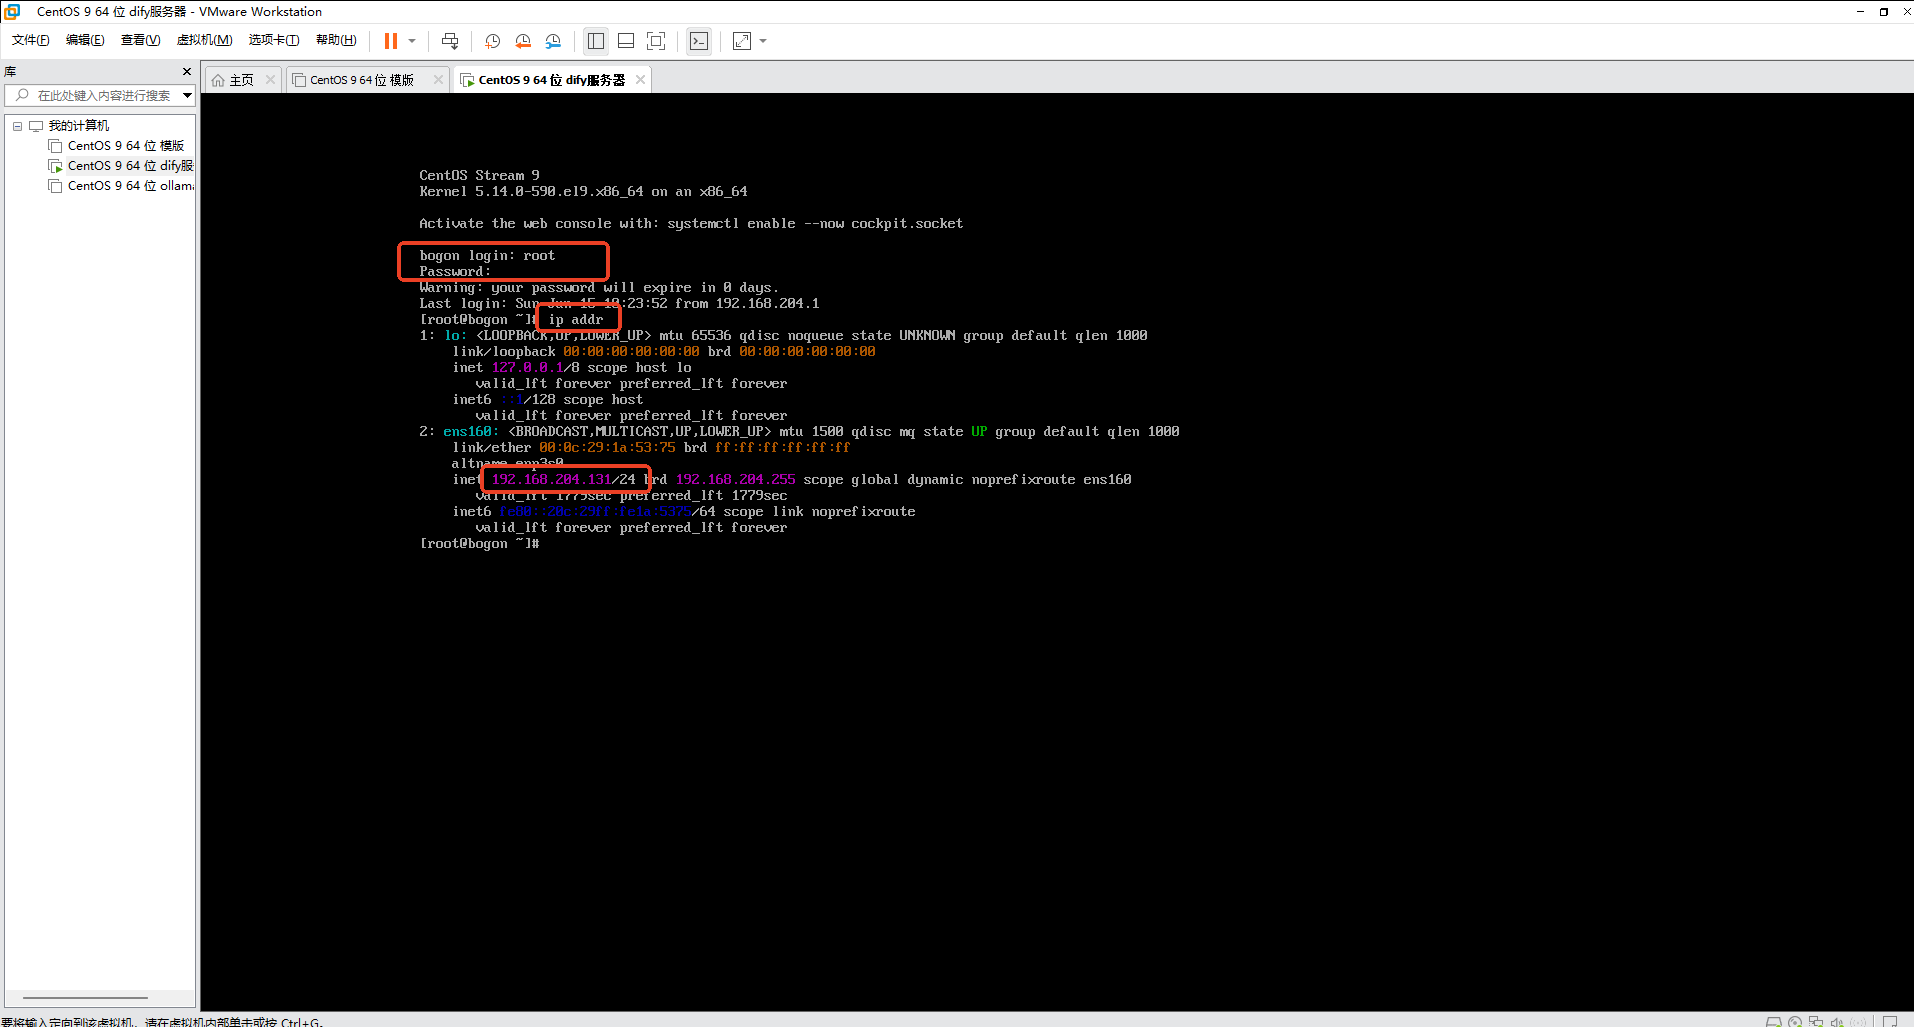Click the USB/Bluetooth device status icon

coord(1859,1022)
